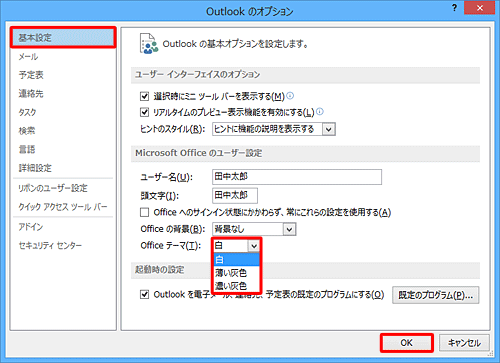Click the help question mark in title bar

click(x=454, y=8)
